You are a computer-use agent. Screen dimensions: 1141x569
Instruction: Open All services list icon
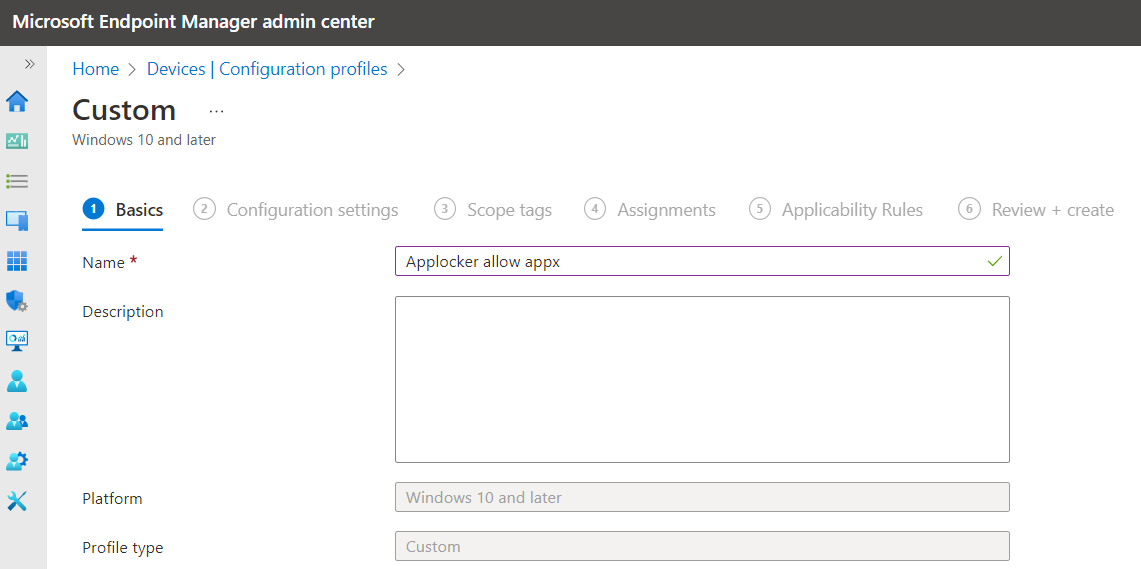pyautogui.click(x=17, y=181)
